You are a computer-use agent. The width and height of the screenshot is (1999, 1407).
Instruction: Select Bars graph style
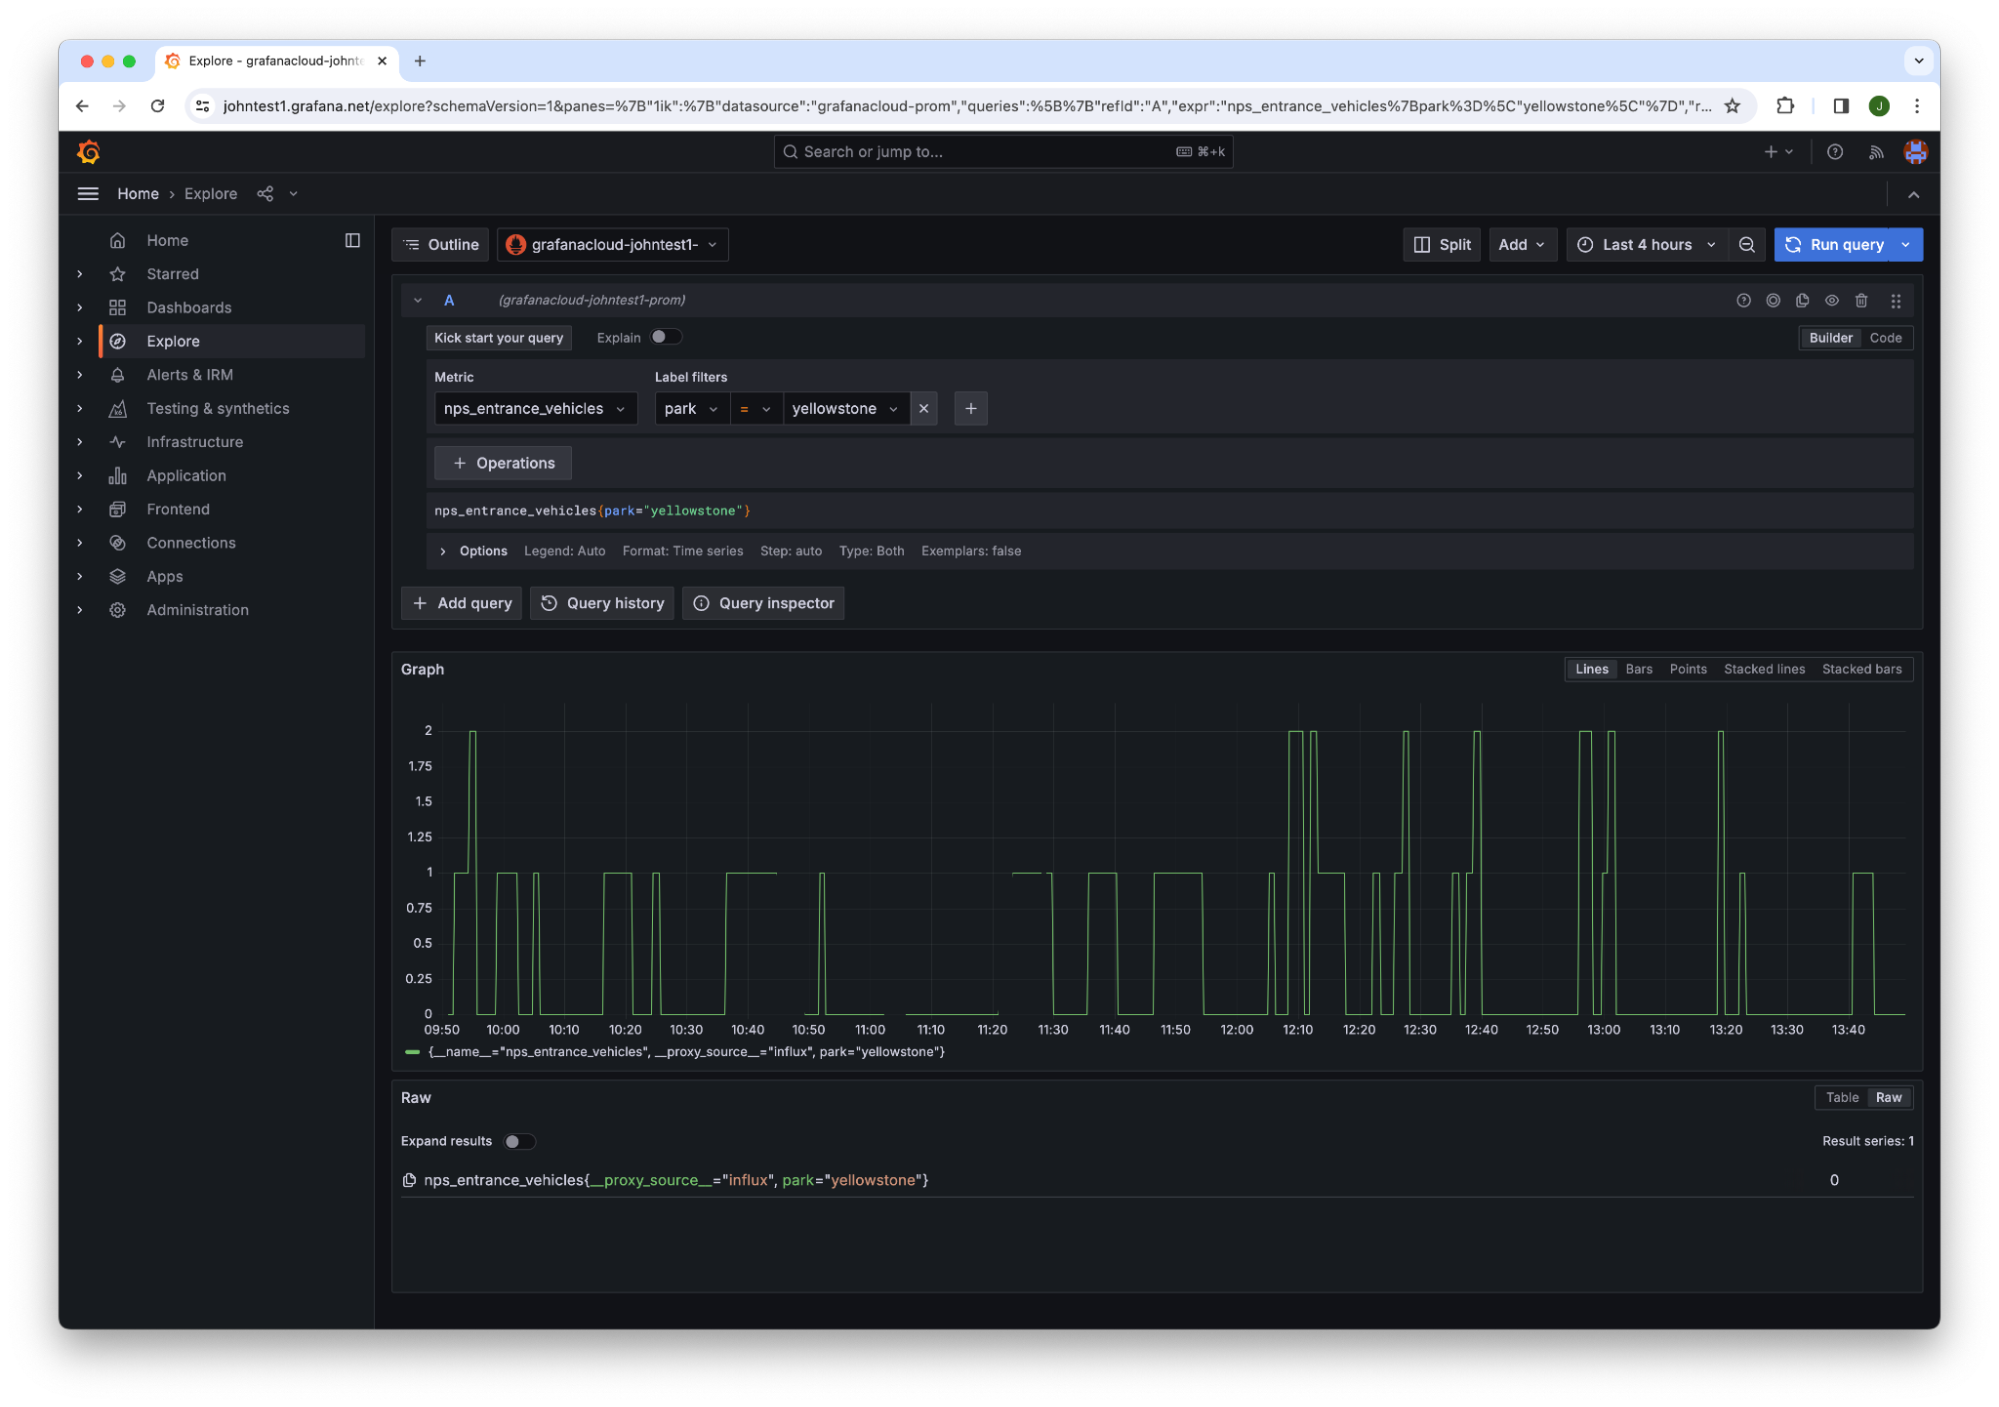pos(1638,670)
